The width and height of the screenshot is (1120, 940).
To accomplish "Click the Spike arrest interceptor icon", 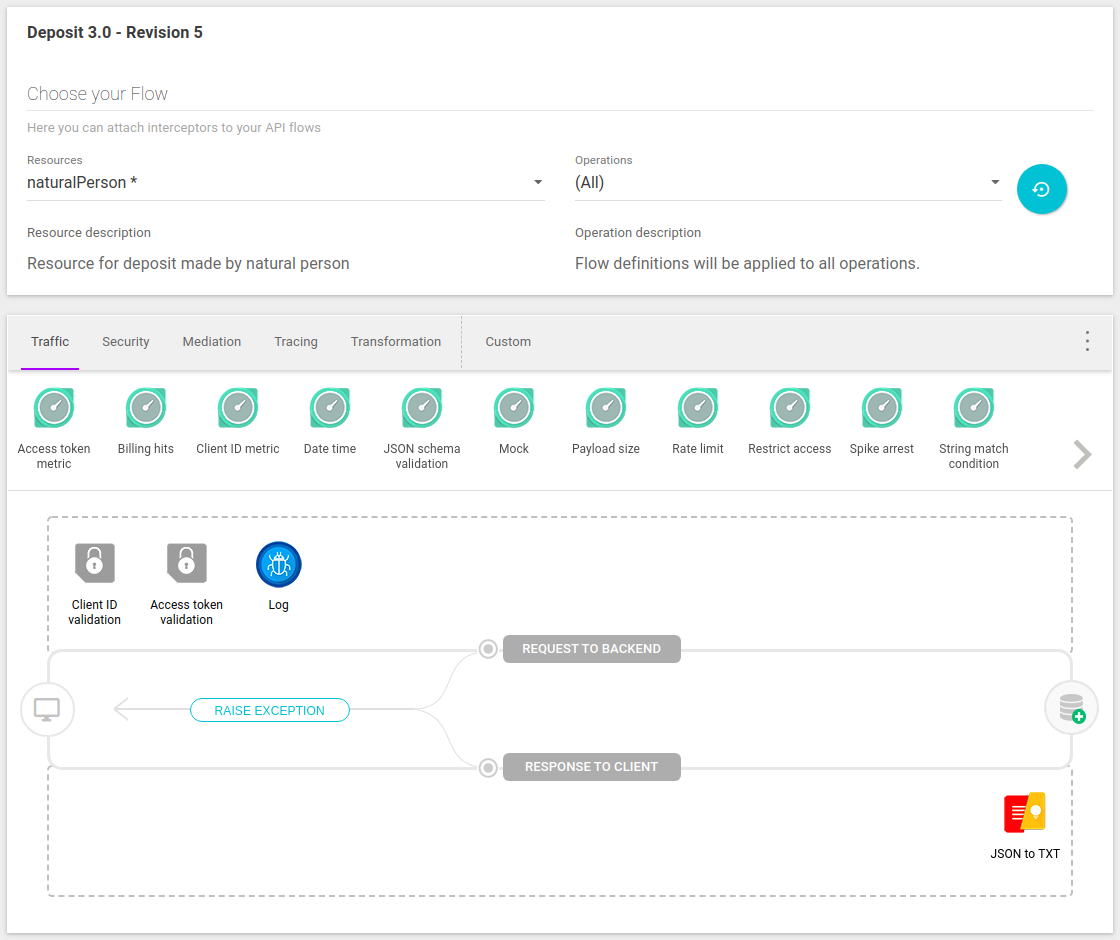I will (882, 408).
